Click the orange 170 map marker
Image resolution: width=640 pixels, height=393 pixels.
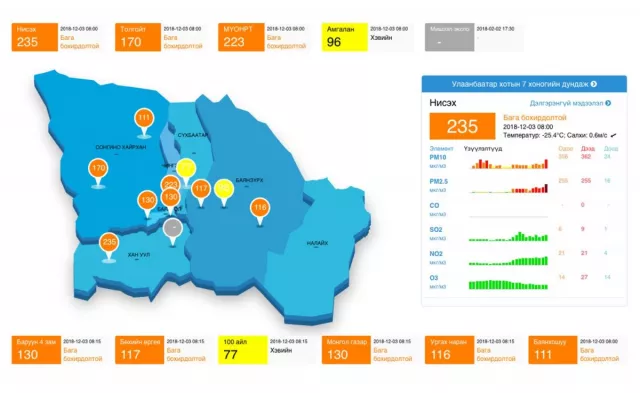[98, 169]
